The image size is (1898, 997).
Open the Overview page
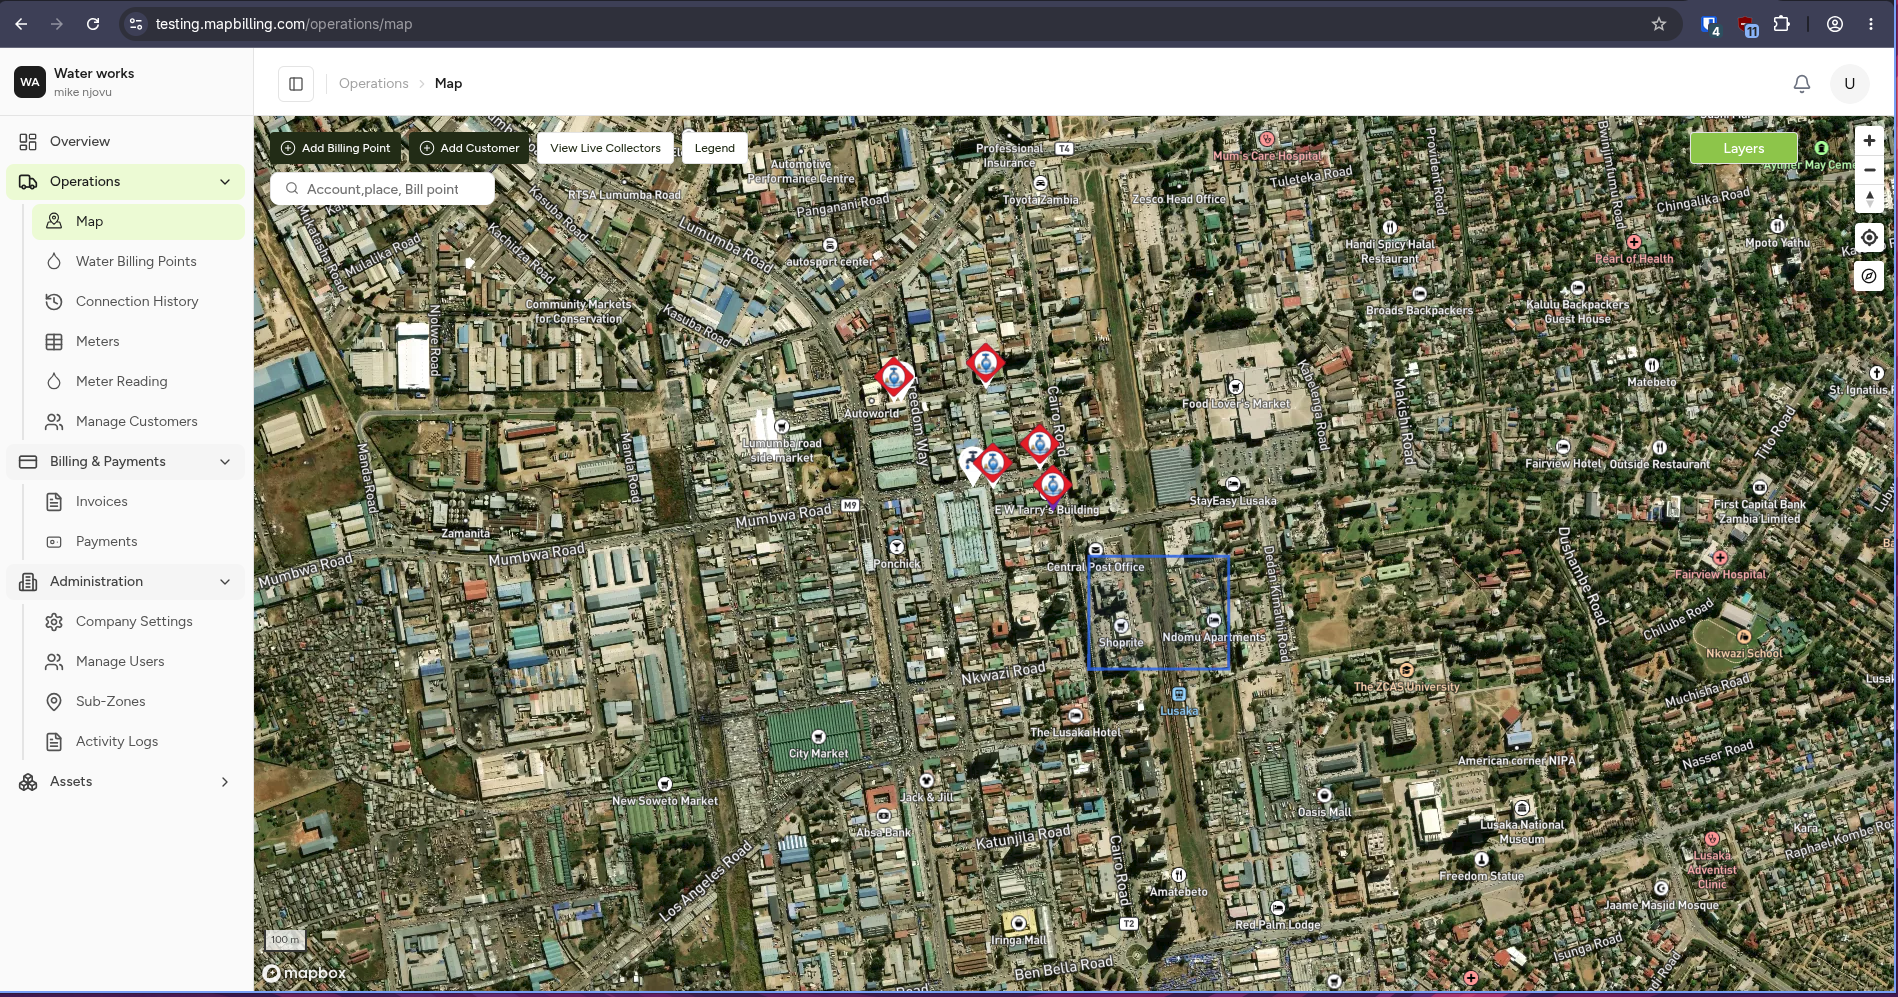tap(126, 142)
